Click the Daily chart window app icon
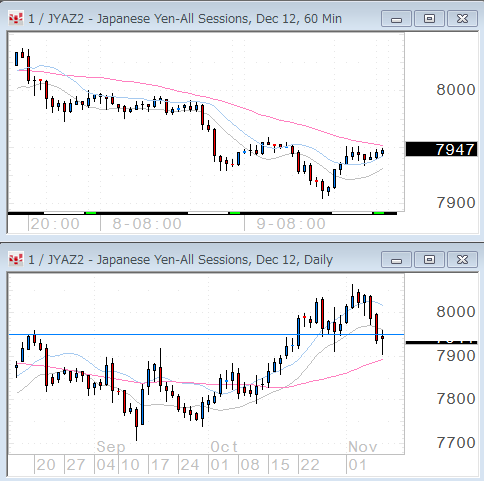This screenshot has height=481, width=484. [x=16, y=259]
